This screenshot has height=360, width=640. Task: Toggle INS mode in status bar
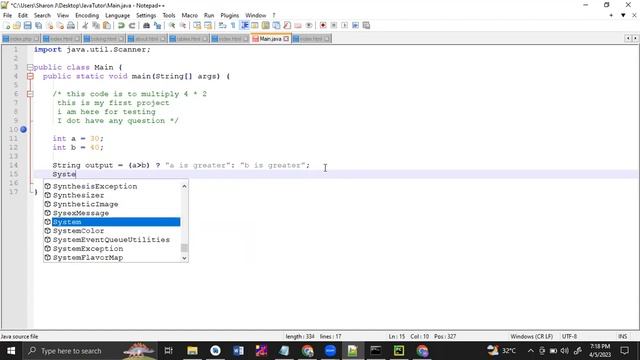pos(622,336)
